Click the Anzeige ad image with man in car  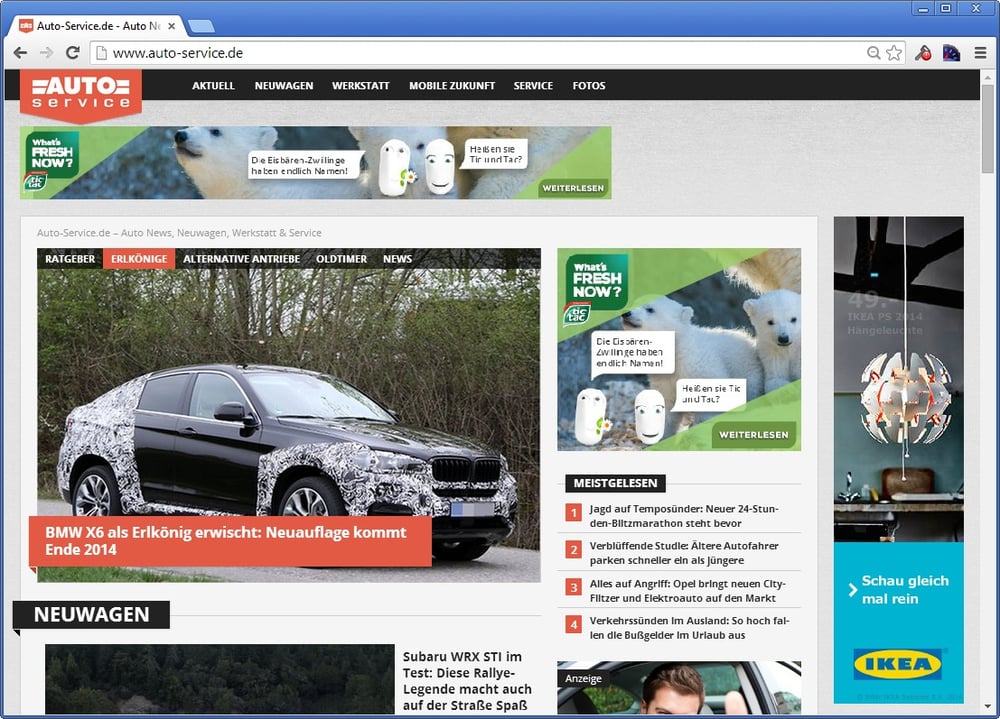679,688
